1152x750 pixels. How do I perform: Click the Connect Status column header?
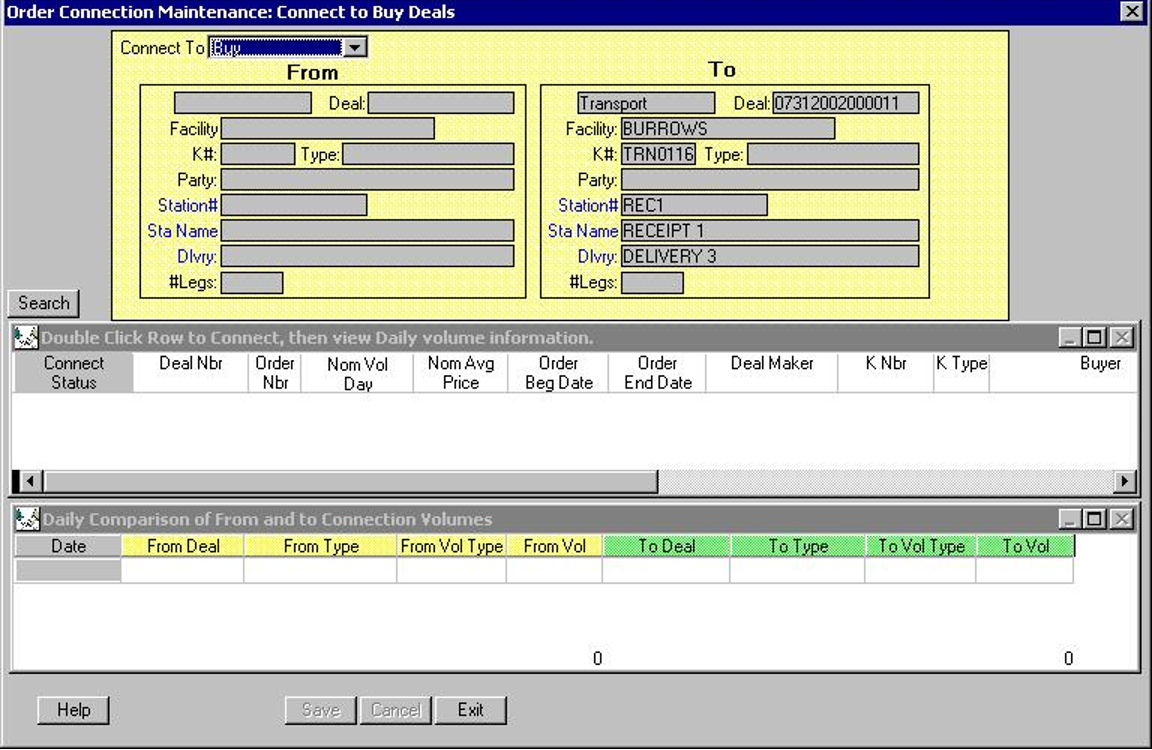[73, 372]
